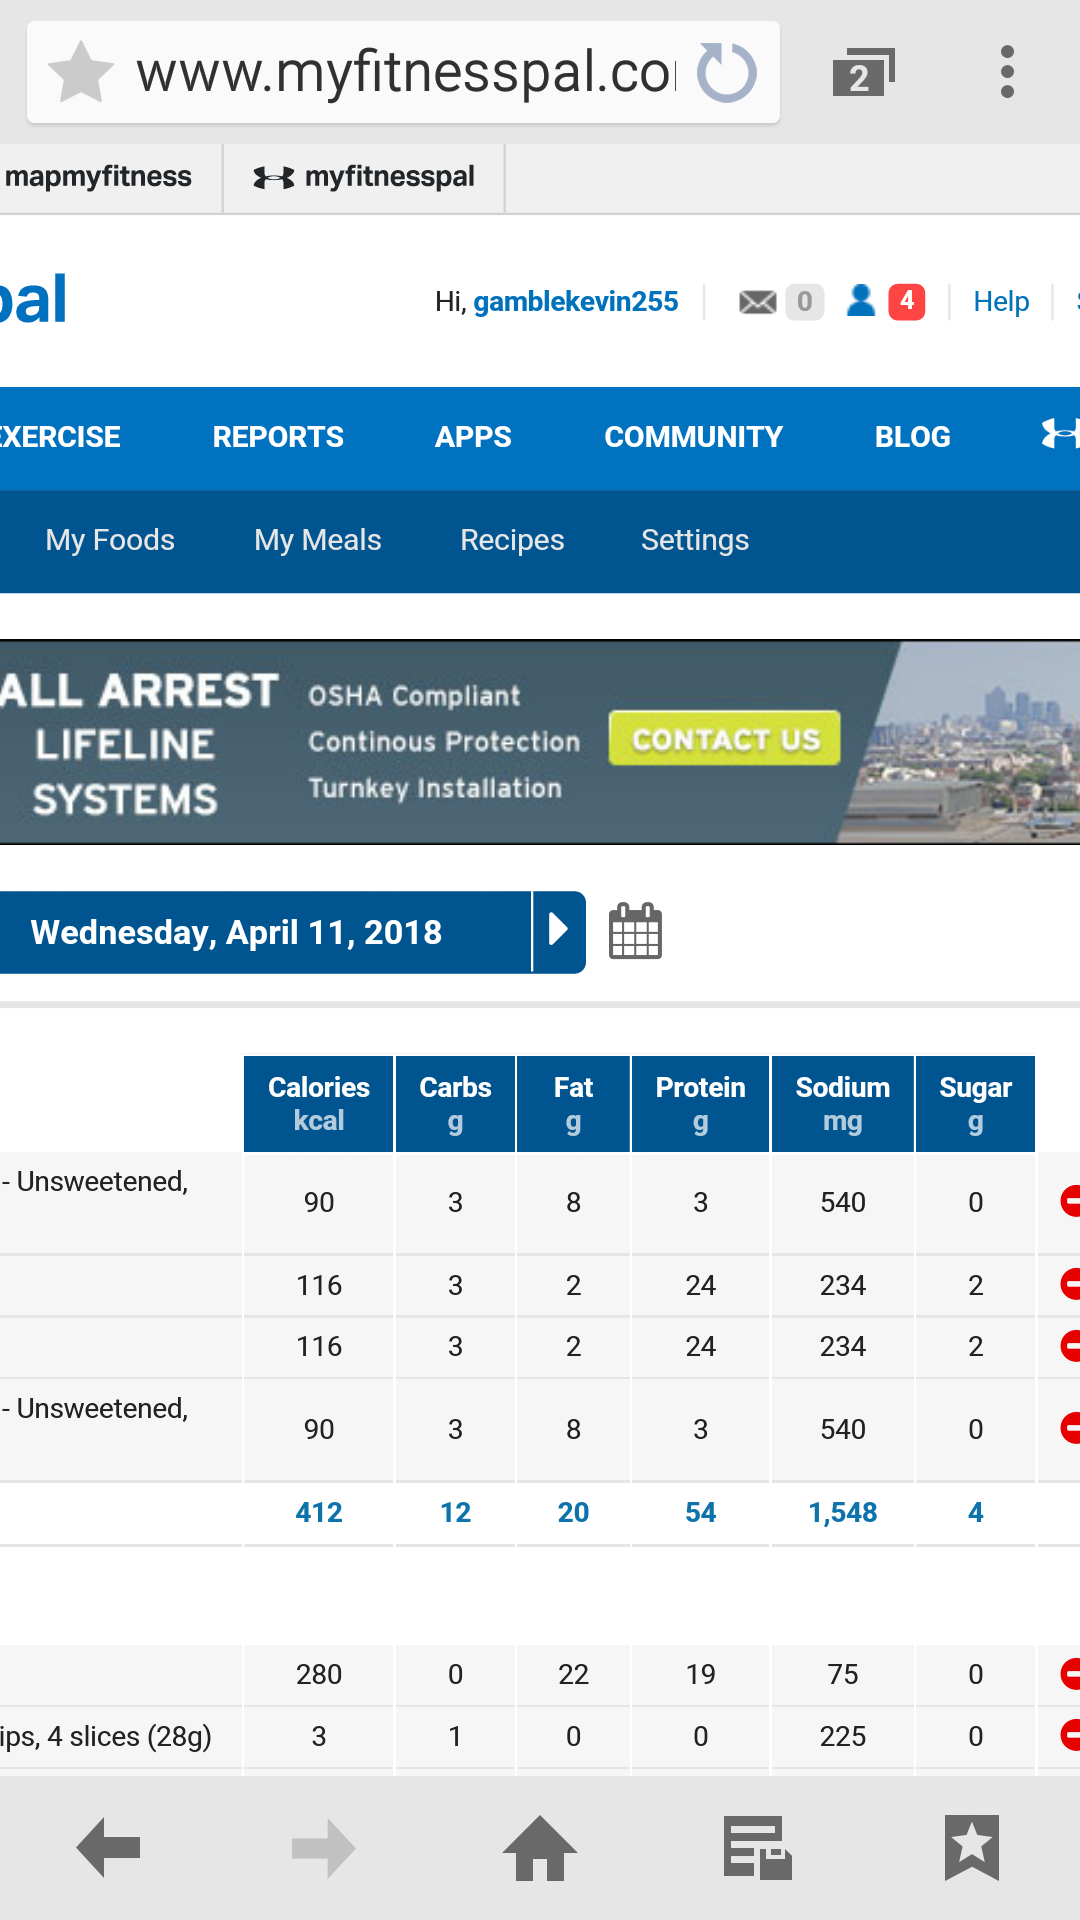Go to Recipes submenu
This screenshot has width=1080, height=1920.
pos(512,540)
